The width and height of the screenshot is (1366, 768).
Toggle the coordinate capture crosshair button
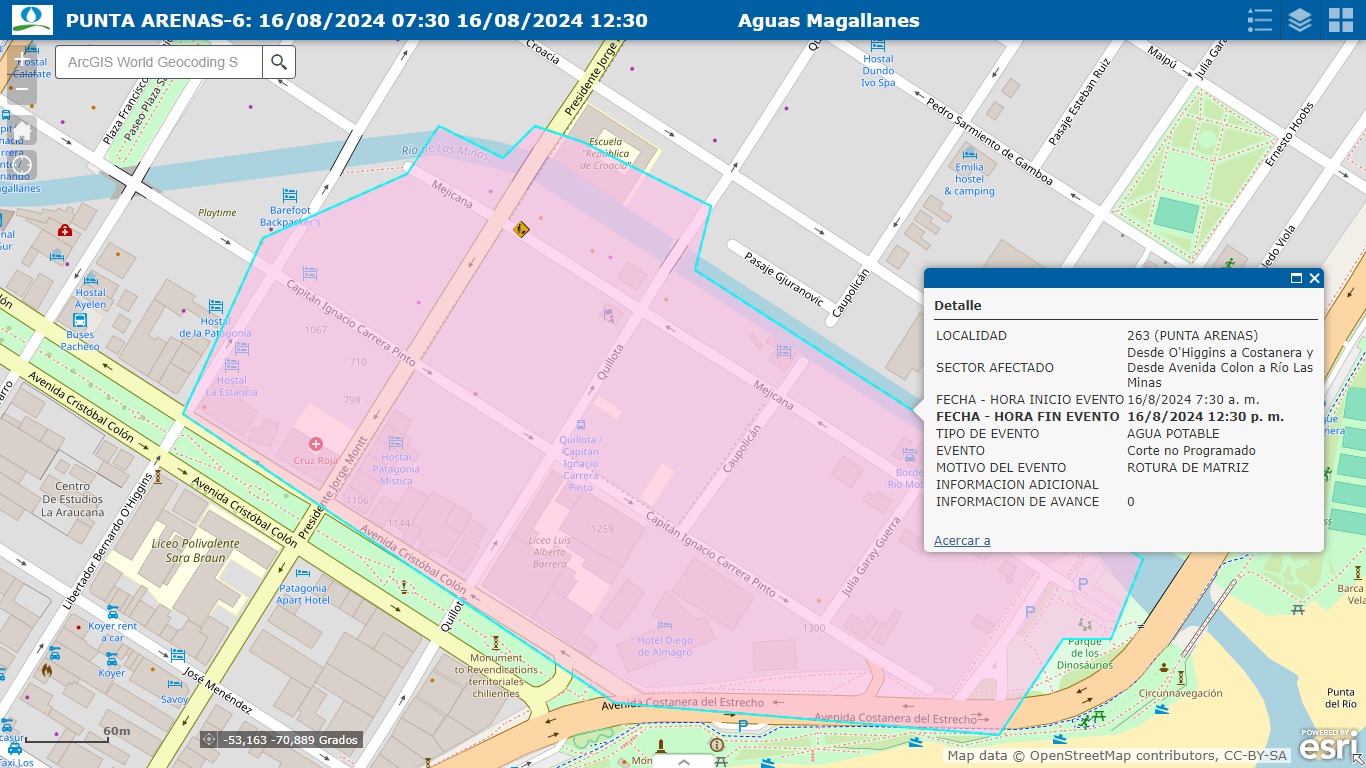(209, 740)
